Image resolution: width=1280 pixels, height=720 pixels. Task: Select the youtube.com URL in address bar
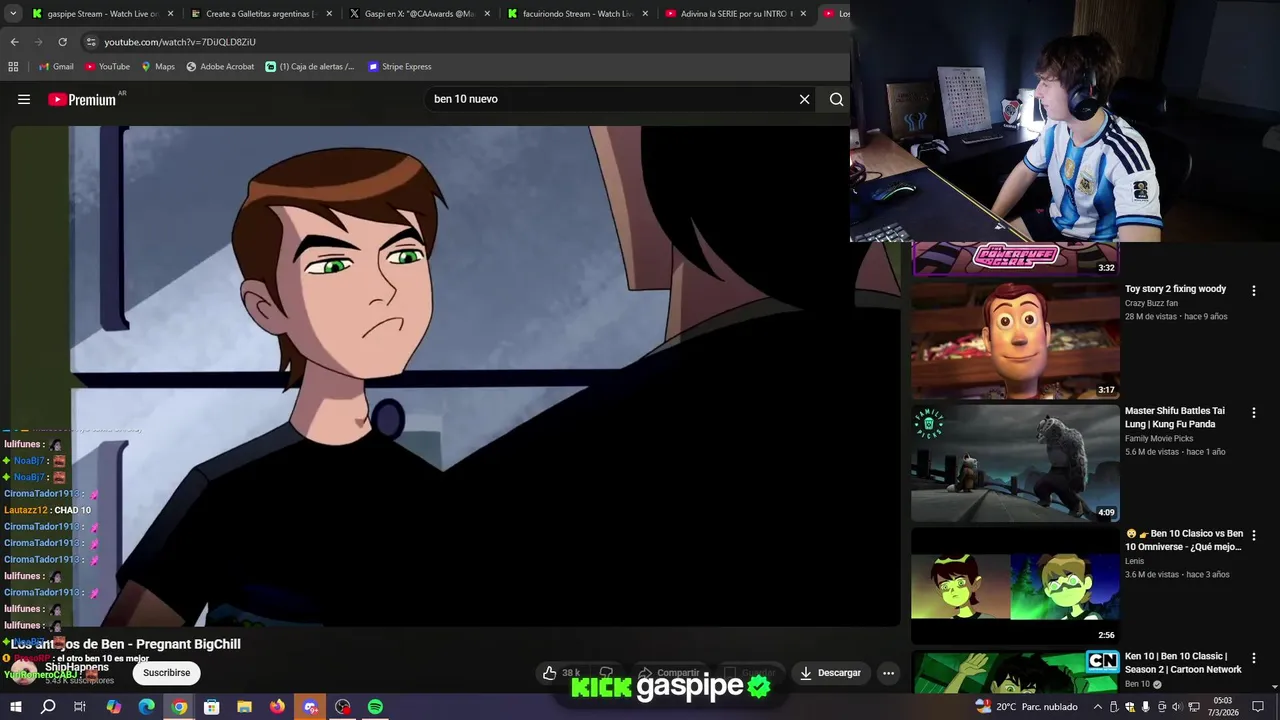click(180, 42)
